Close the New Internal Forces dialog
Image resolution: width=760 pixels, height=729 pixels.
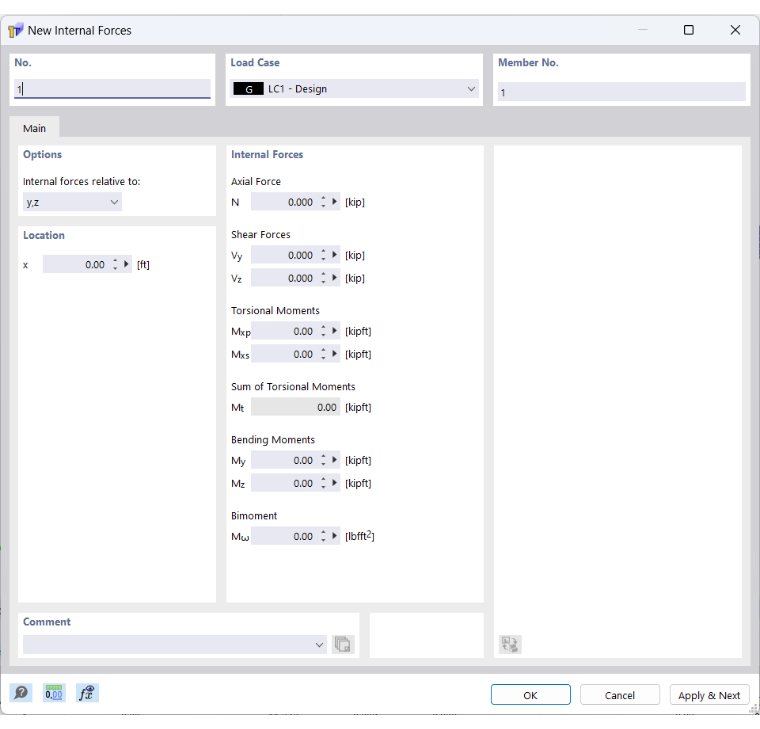point(735,30)
